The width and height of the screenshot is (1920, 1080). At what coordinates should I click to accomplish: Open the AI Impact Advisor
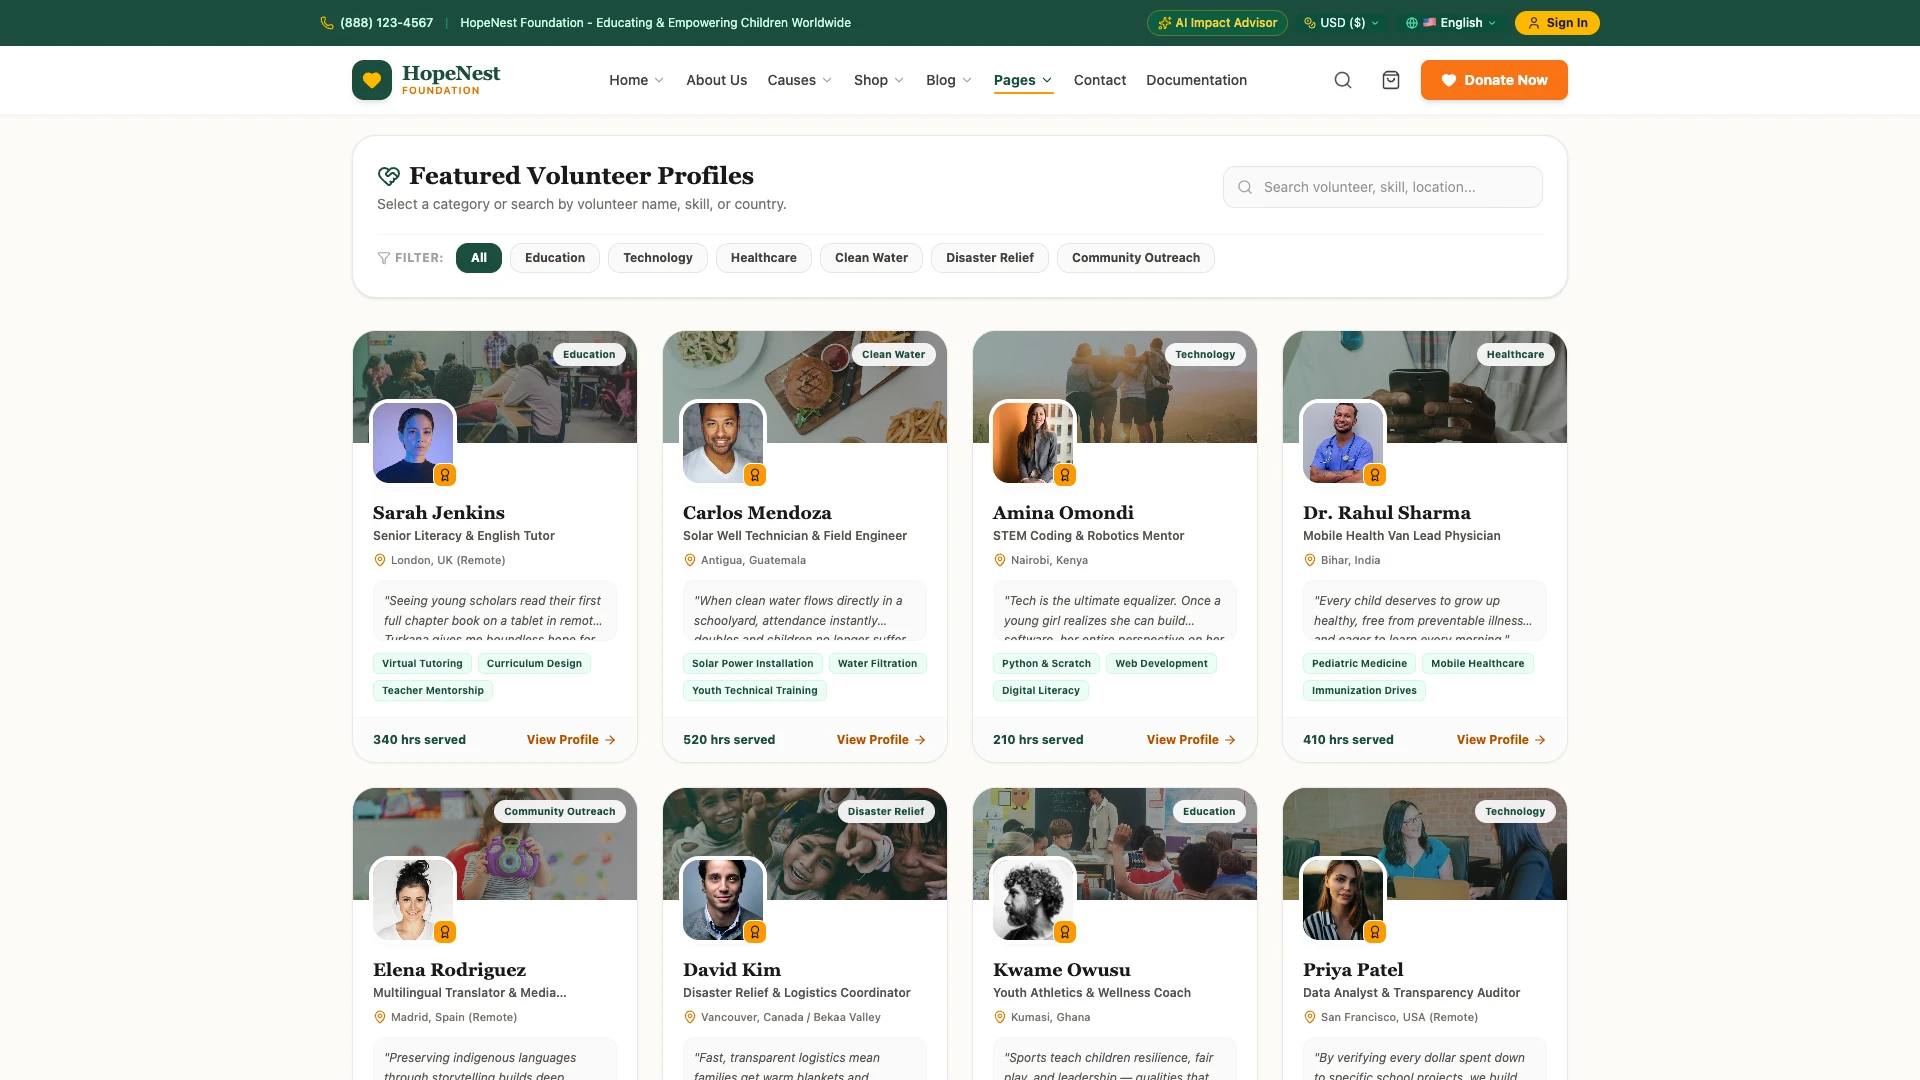[x=1217, y=23]
